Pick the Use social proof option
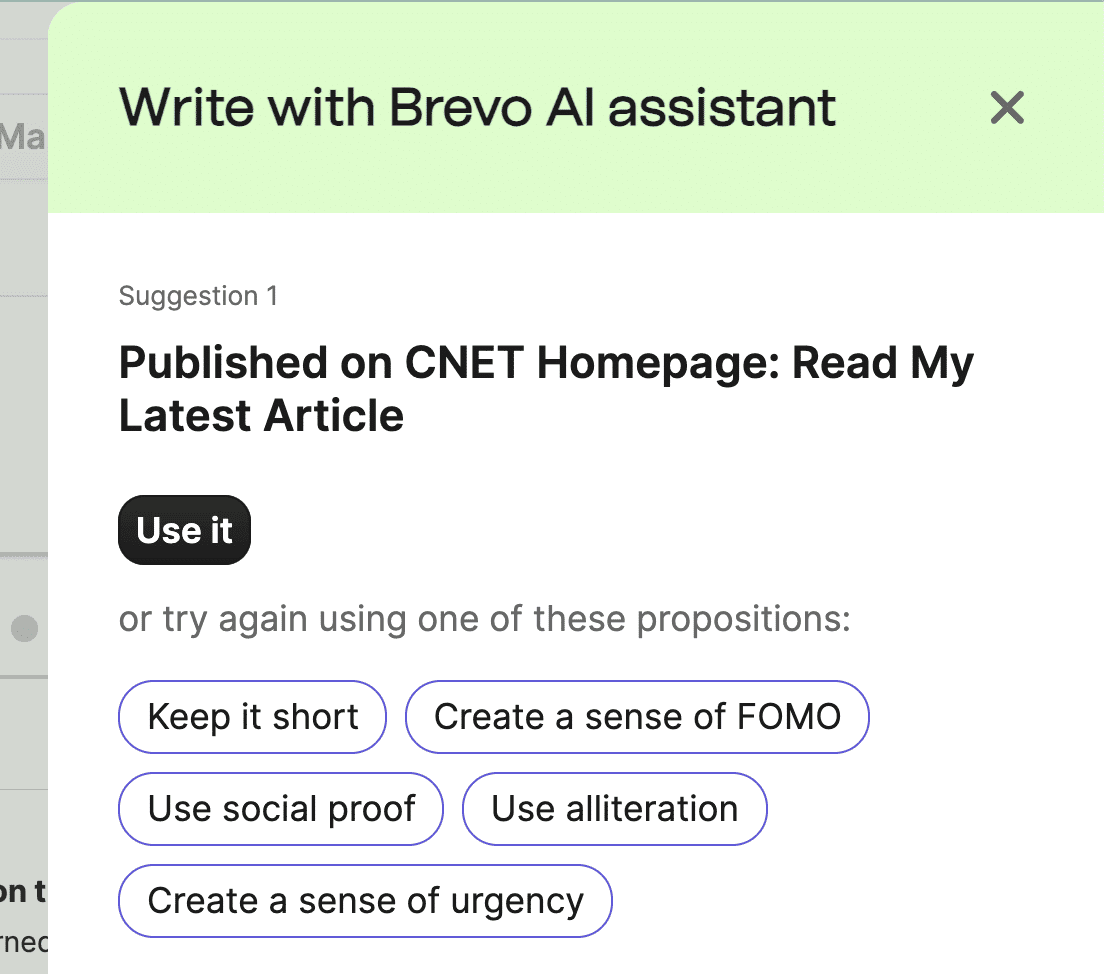Viewport: 1104px width, 974px height. [x=281, y=808]
